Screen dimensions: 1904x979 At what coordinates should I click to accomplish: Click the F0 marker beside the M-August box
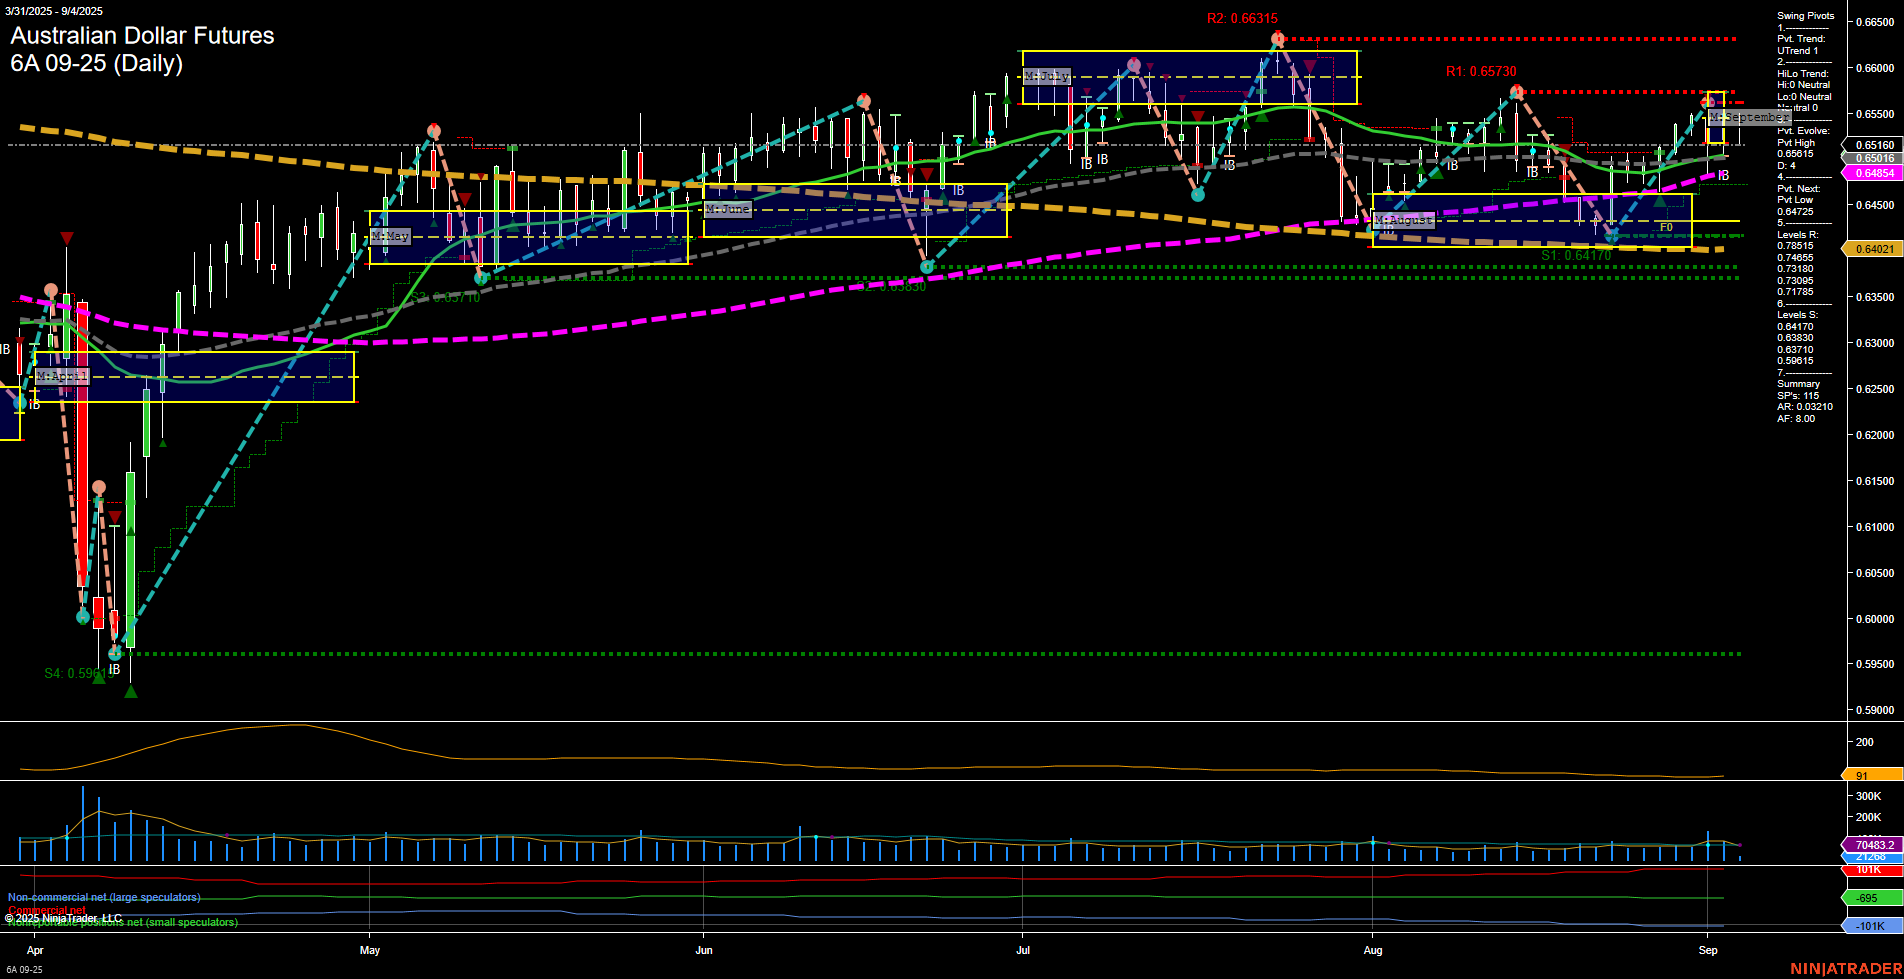pyautogui.click(x=1666, y=227)
